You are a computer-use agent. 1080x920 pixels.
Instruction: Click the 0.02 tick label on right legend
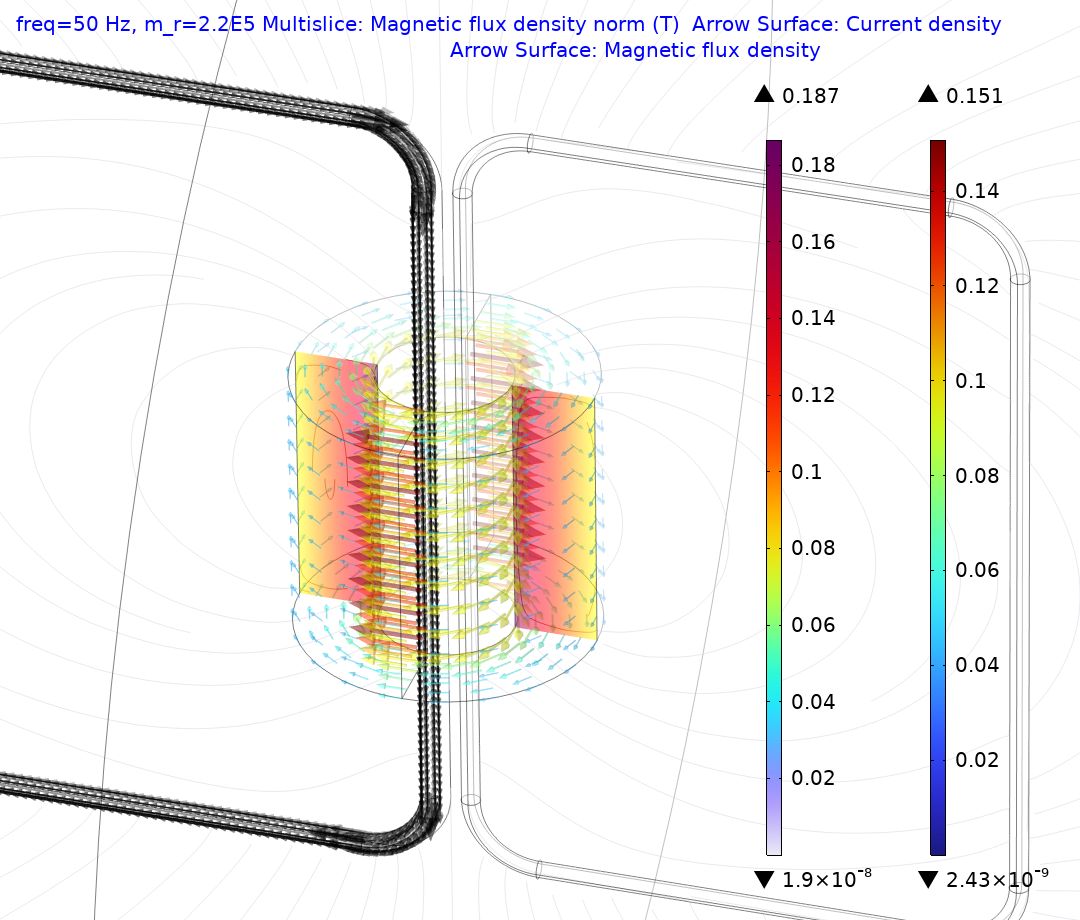pos(978,759)
